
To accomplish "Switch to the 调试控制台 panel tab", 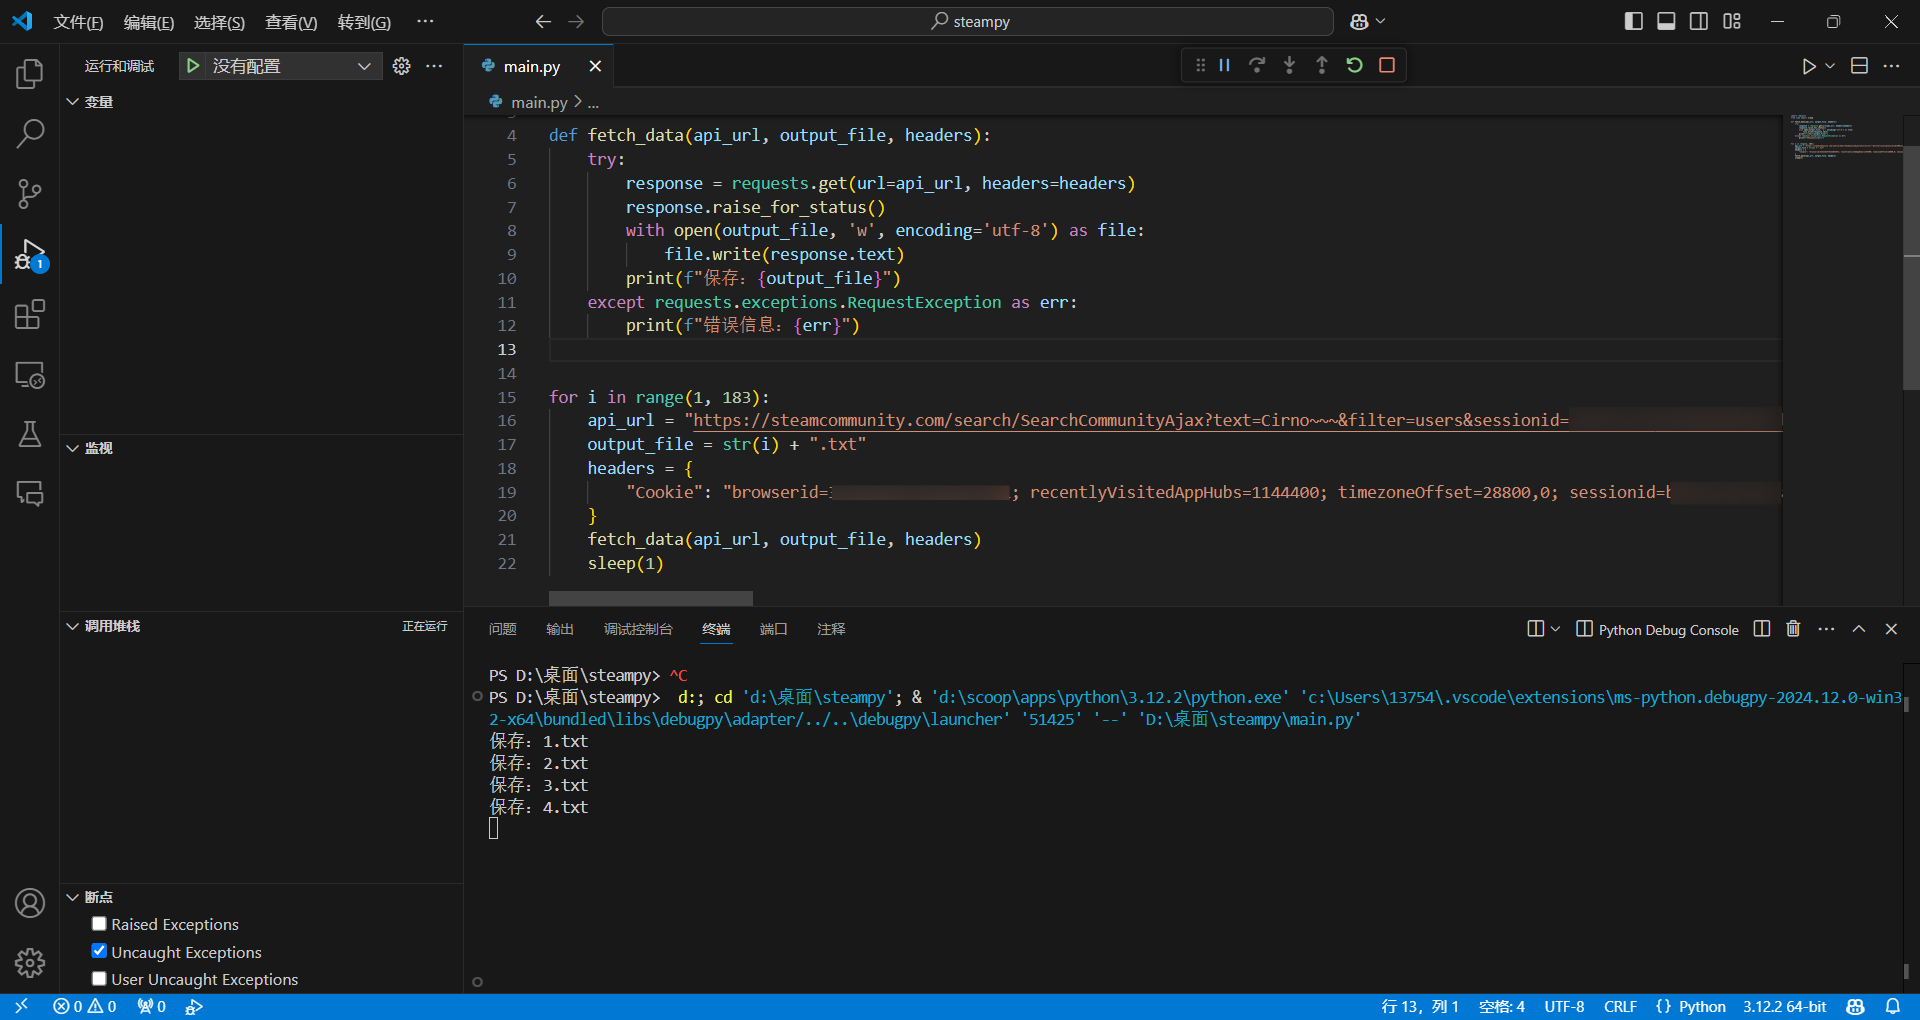I will (x=638, y=629).
